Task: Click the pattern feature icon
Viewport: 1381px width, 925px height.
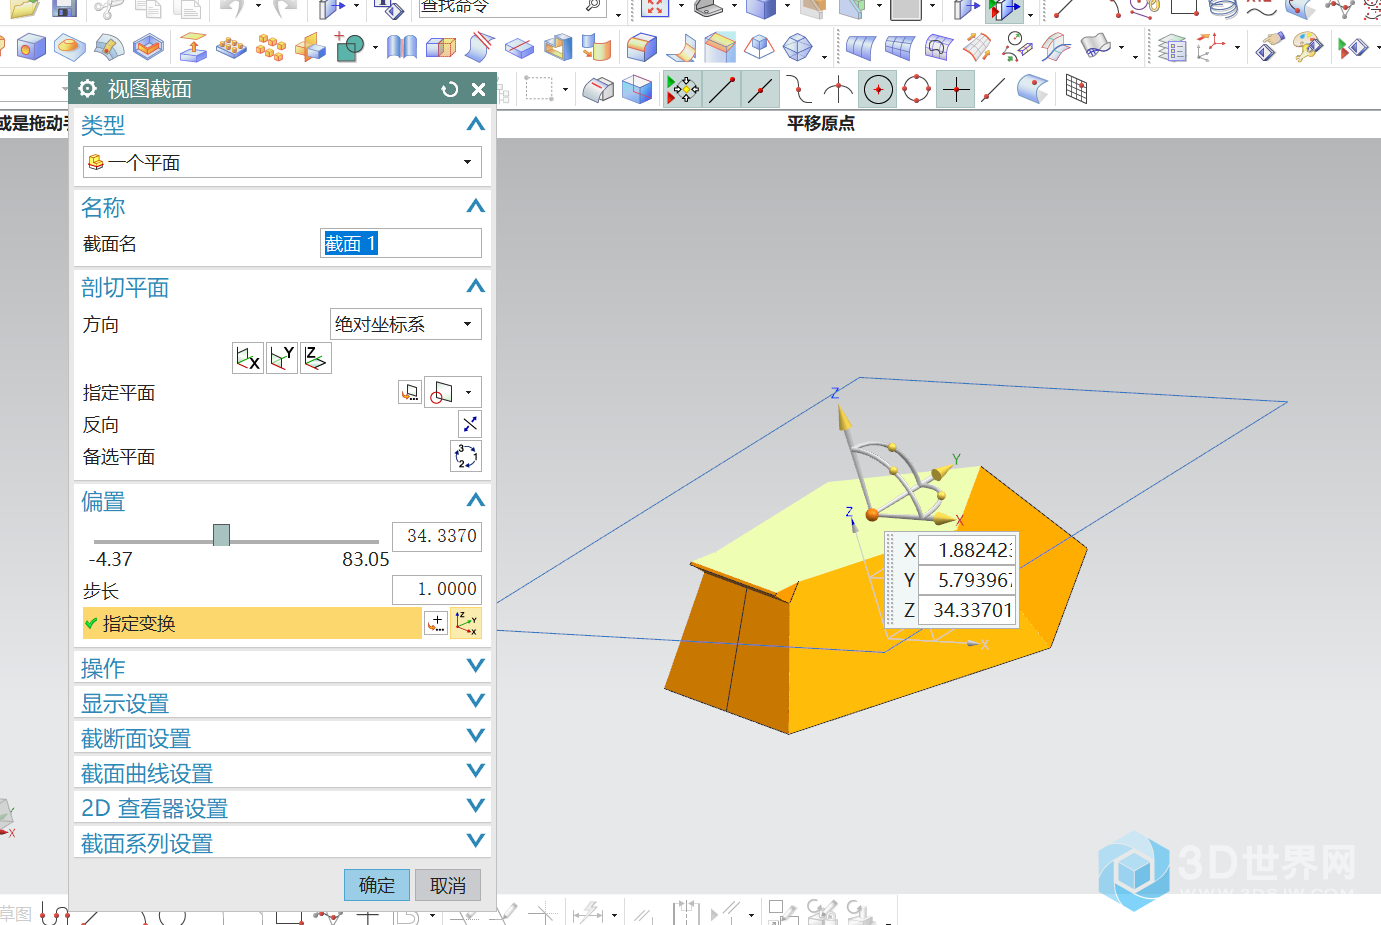Action: coord(231,47)
